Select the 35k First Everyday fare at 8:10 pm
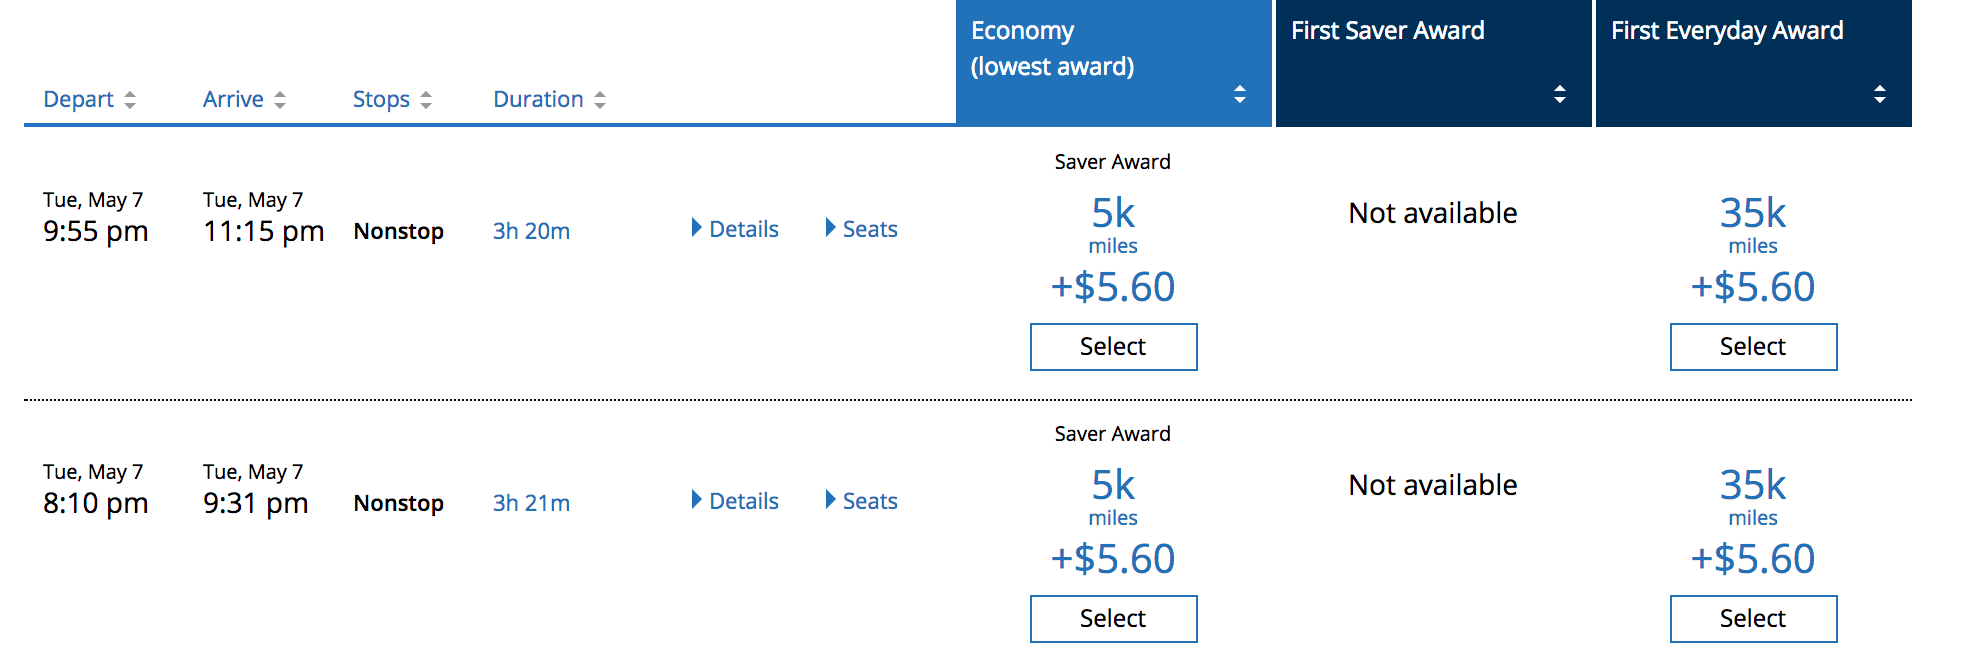Viewport: 1975px width, 661px height. (x=1753, y=618)
